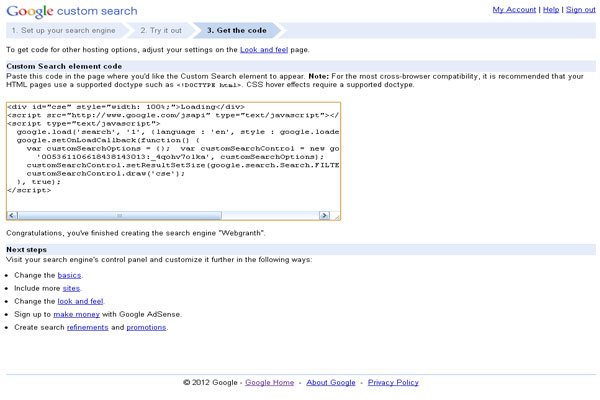Viewport: 600px width, 400px height.
Task: Click the code box left scroll arrow
Action: [x=12, y=216]
